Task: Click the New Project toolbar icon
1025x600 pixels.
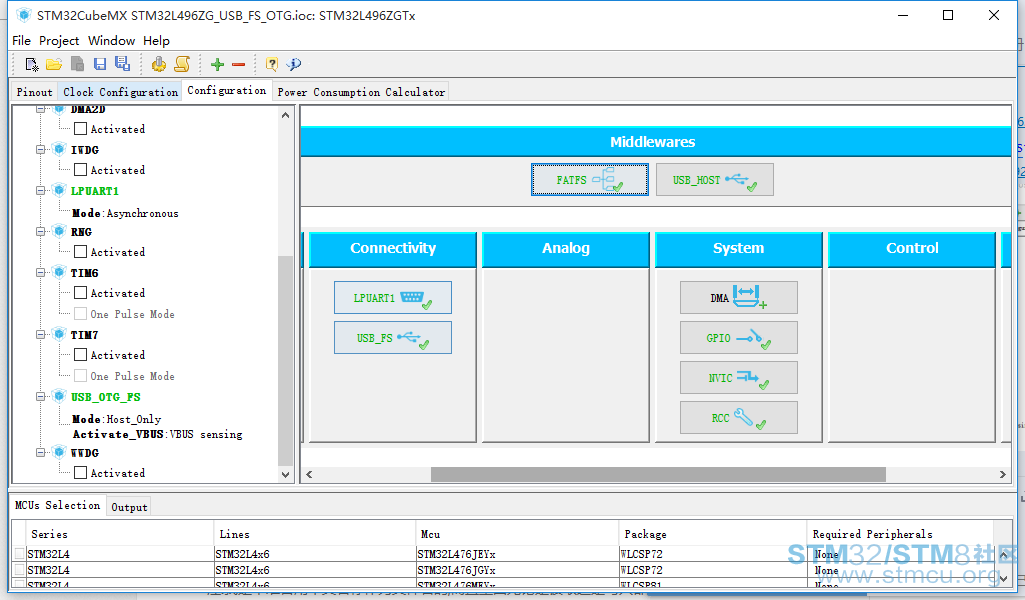Action: coord(31,64)
